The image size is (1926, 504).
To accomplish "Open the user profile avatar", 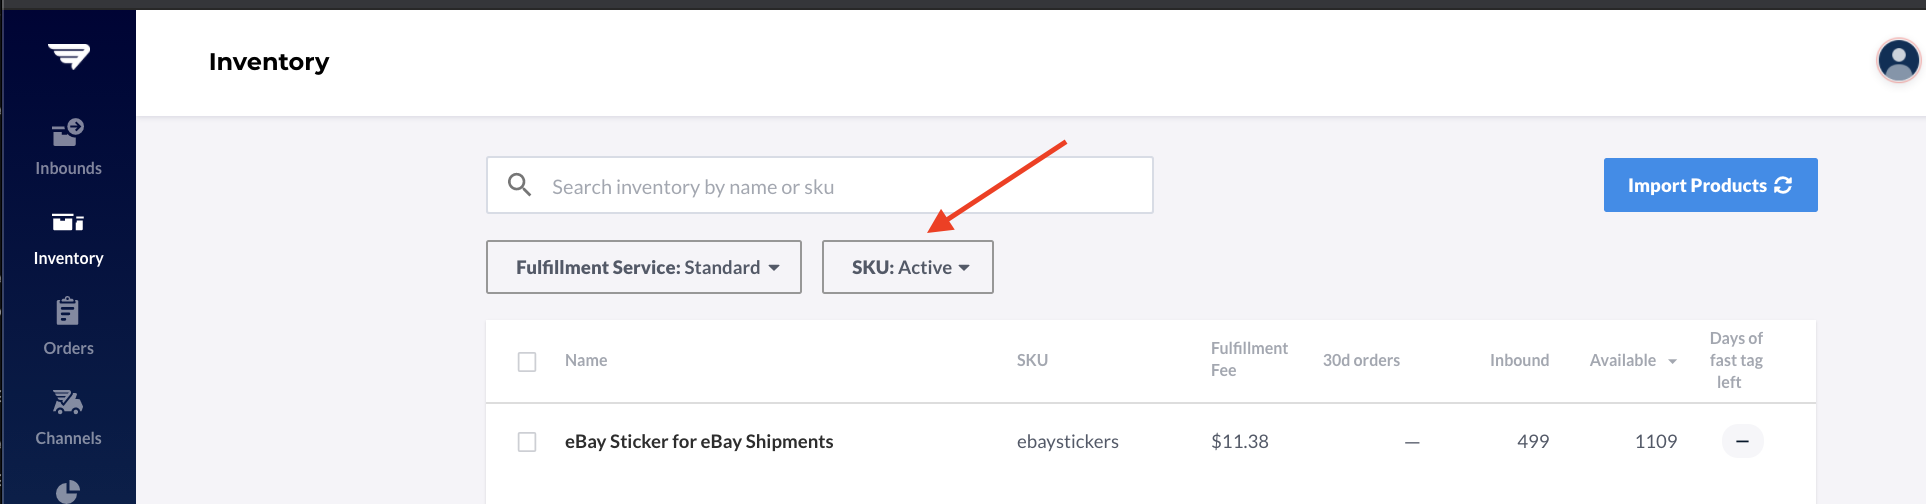I will click(1898, 60).
